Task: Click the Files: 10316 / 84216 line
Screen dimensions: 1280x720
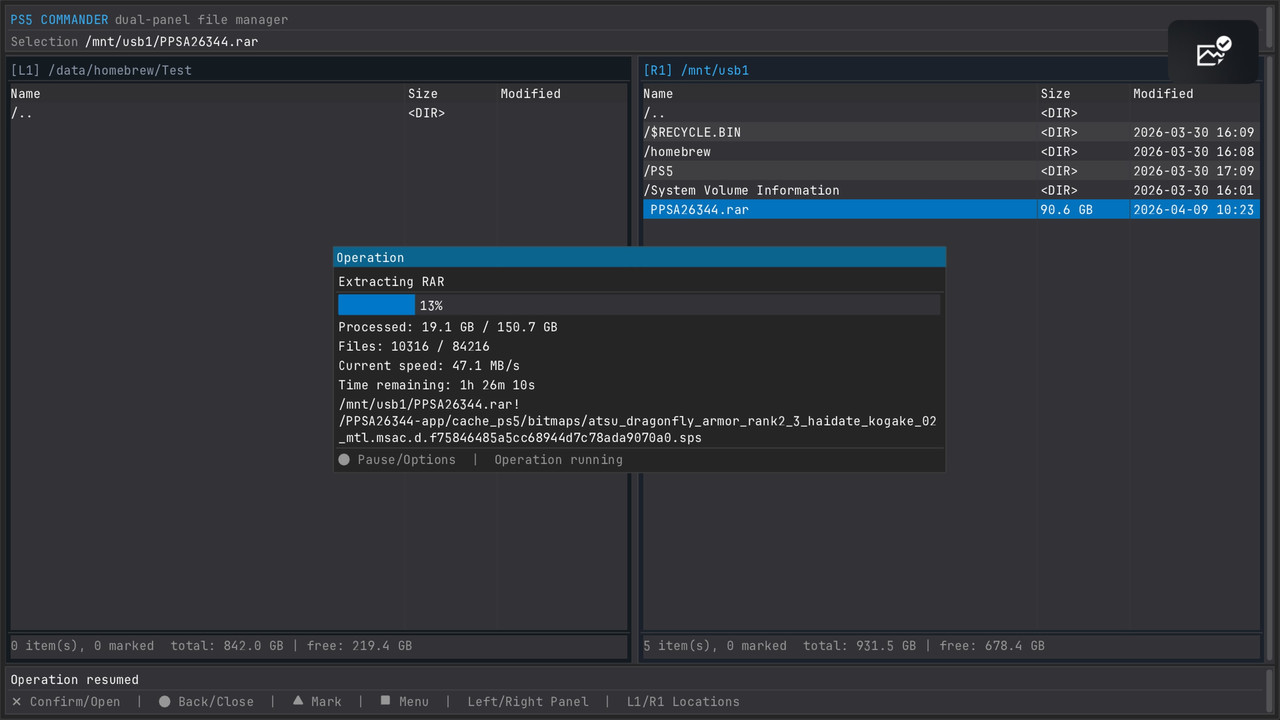Action: 414,346
